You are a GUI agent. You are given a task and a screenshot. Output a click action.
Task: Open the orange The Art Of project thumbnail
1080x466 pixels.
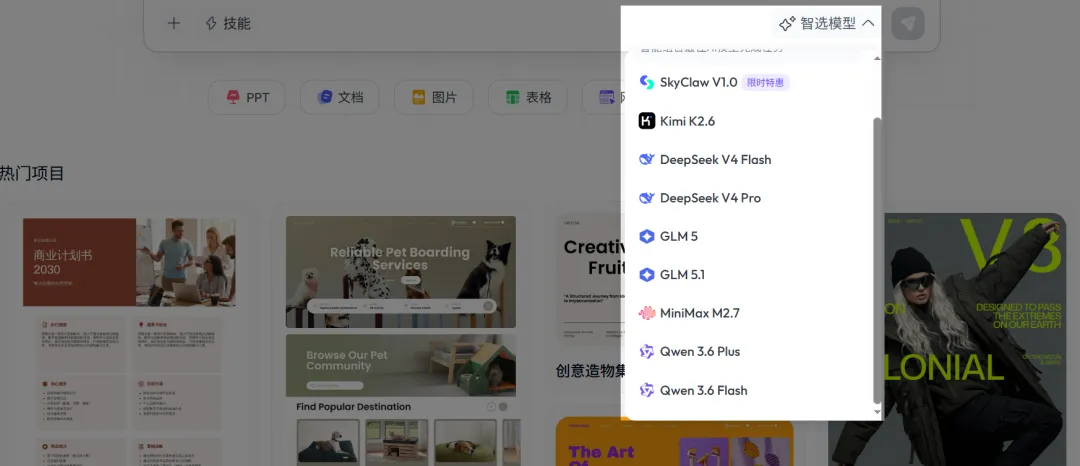[x=674, y=441]
